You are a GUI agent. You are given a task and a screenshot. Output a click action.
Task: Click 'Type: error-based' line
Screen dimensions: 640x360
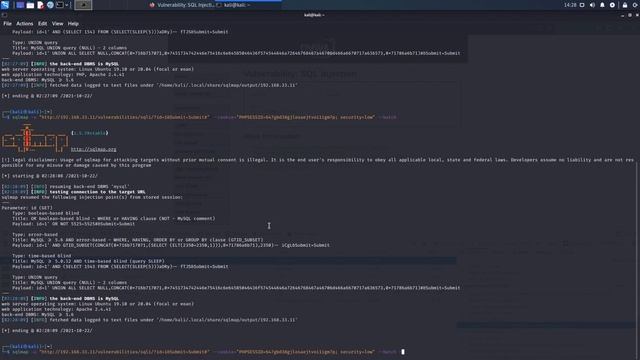[x=35, y=235]
